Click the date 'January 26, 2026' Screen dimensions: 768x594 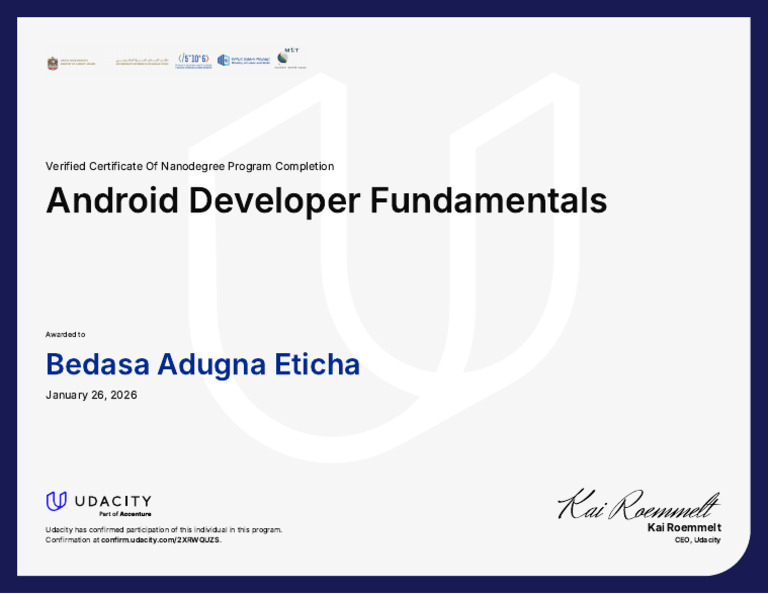[91, 395]
